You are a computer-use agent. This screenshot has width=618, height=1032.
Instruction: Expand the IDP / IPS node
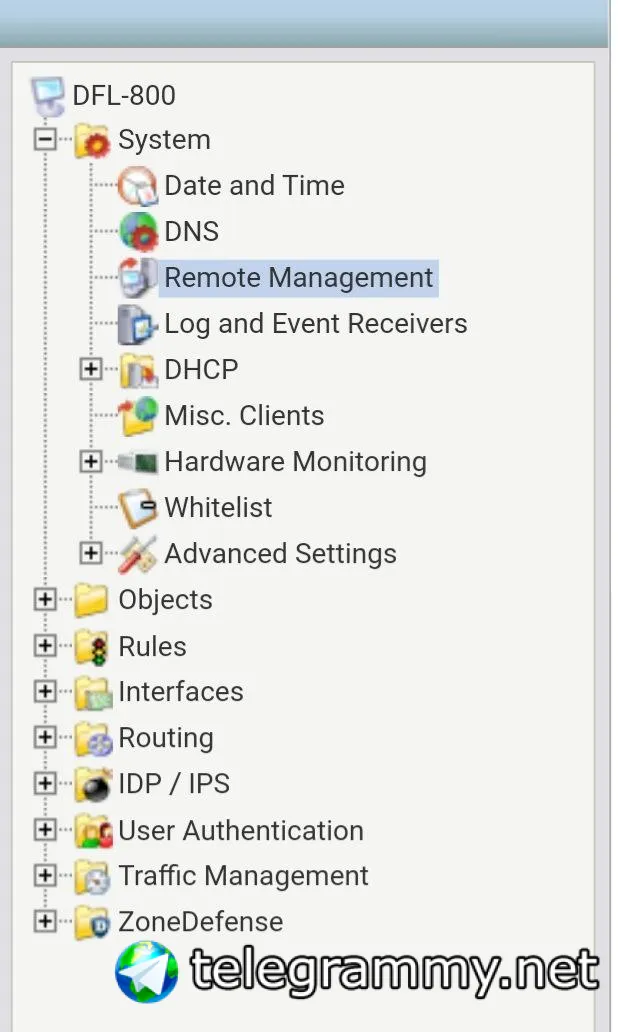tap(45, 783)
